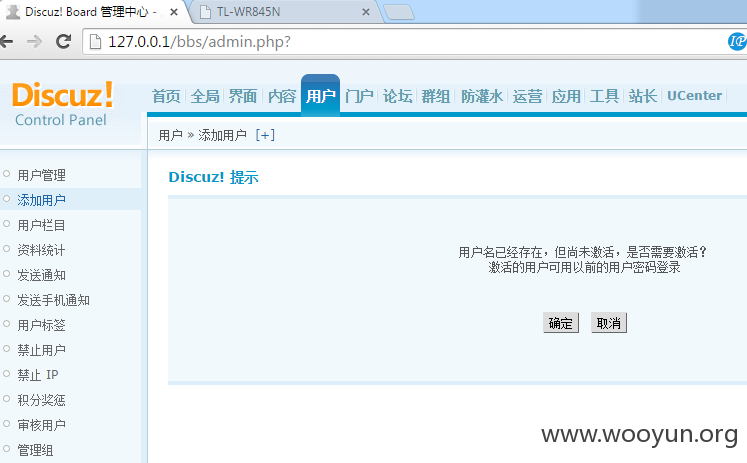Close the Discuz! Board tab
The width and height of the screenshot is (747, 463).
click(174, 12)
